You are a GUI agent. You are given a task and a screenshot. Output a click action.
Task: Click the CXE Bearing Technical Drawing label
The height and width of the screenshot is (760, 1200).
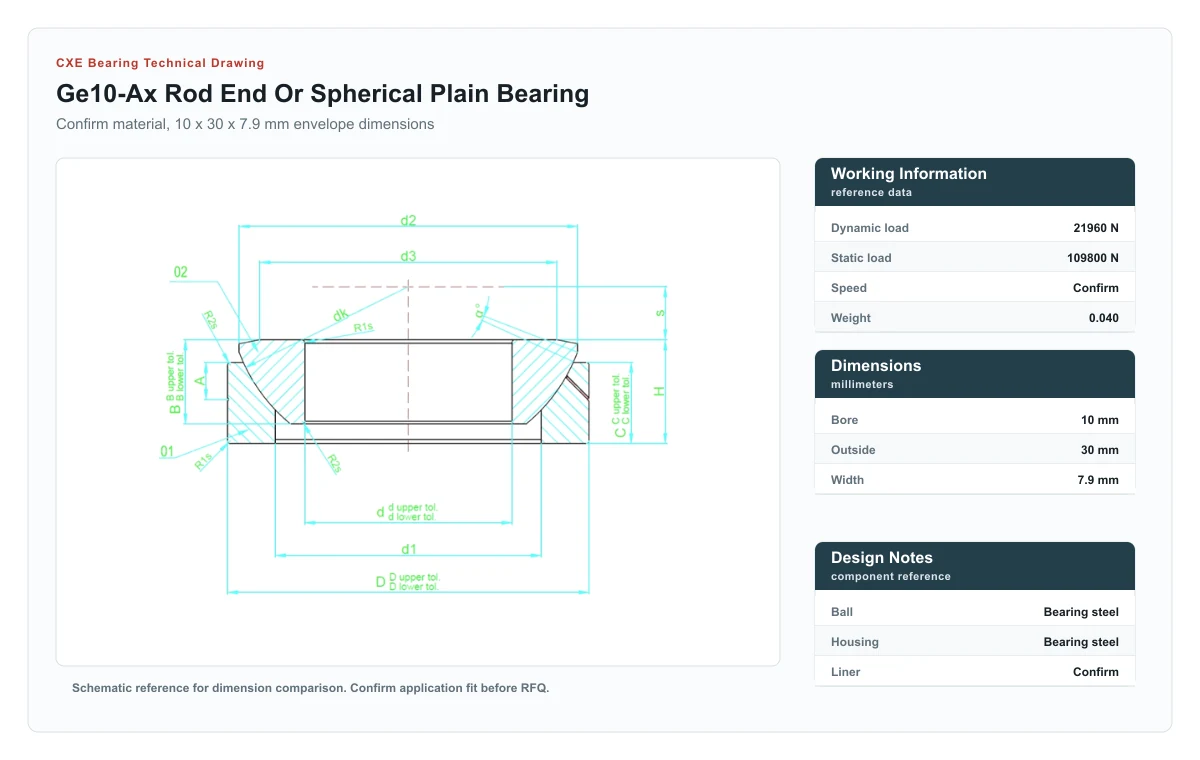(x=160, y=63)
